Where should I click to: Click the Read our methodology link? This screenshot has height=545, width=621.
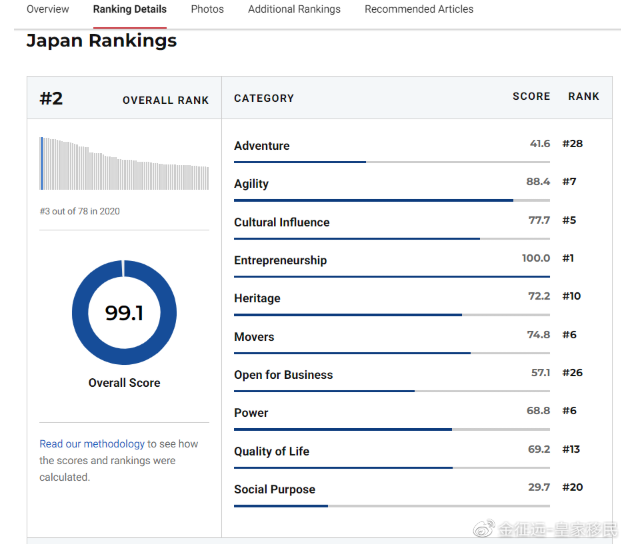tap(92, 444)
